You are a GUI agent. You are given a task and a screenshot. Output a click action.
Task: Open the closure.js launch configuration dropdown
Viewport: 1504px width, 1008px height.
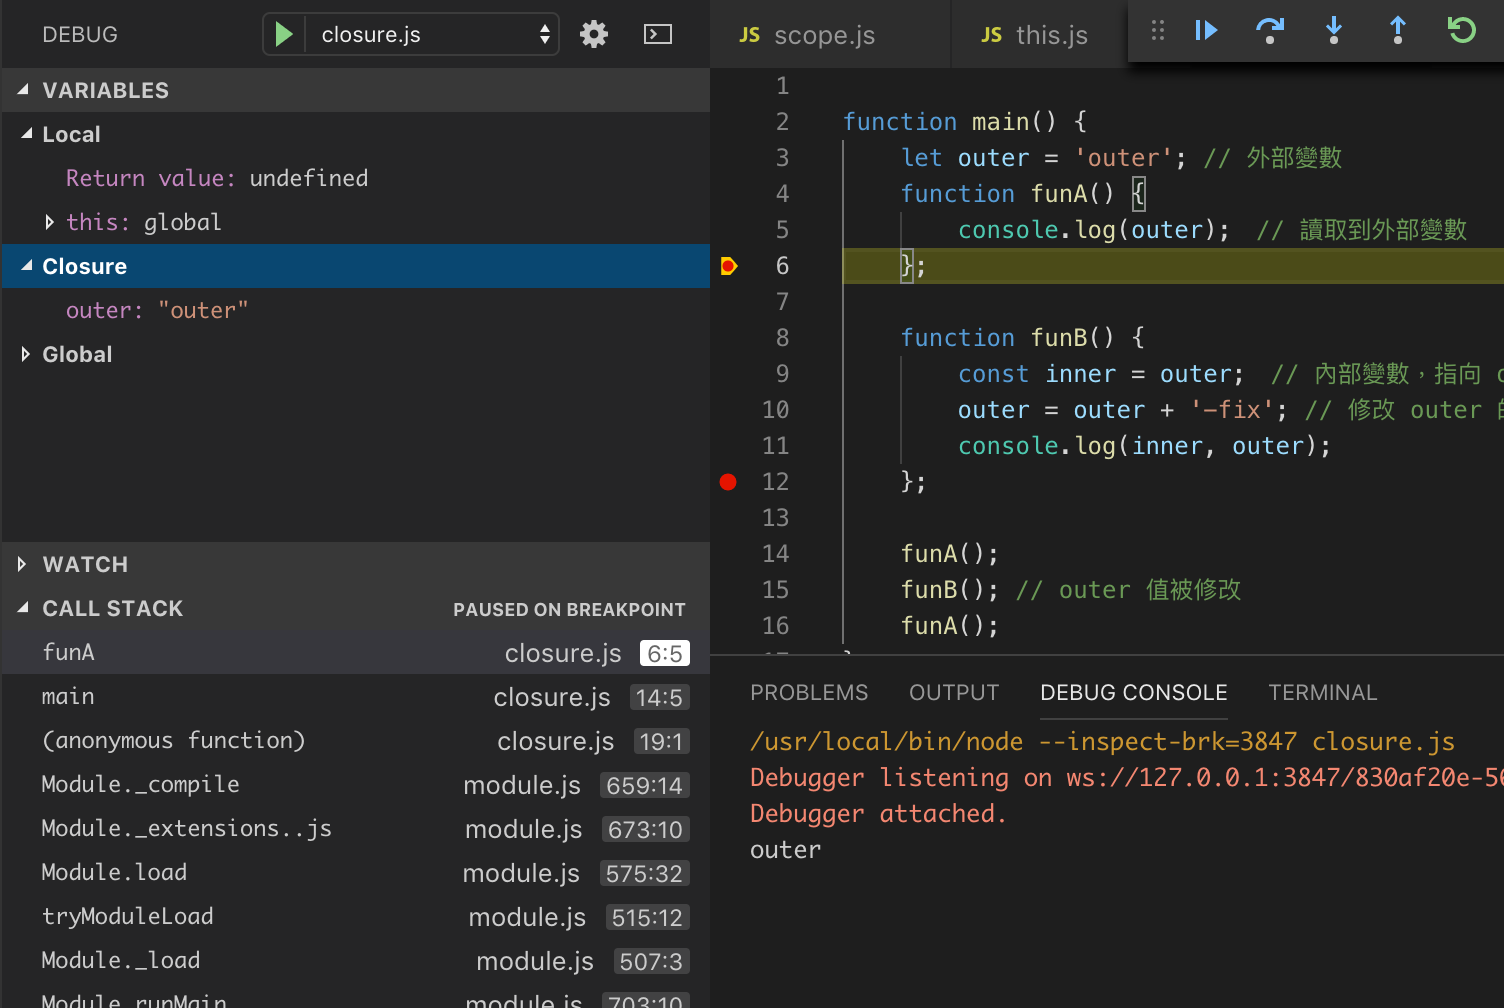[432, 35]
